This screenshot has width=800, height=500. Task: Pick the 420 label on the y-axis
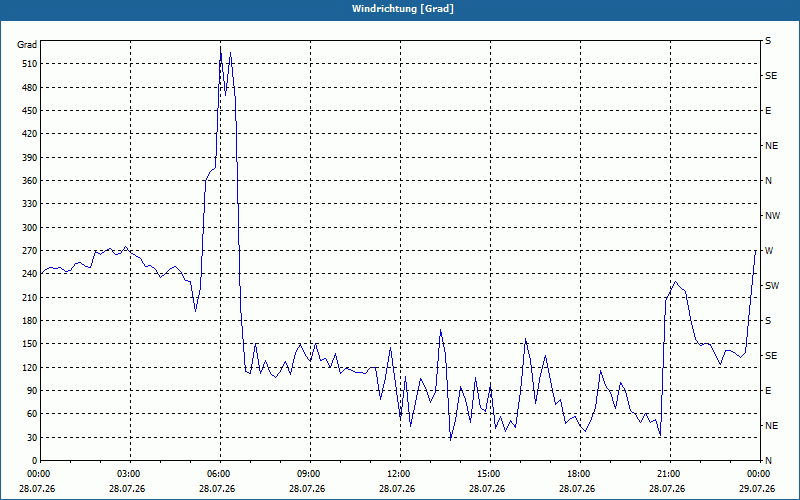pyautogui.click(x=30, y=134)
